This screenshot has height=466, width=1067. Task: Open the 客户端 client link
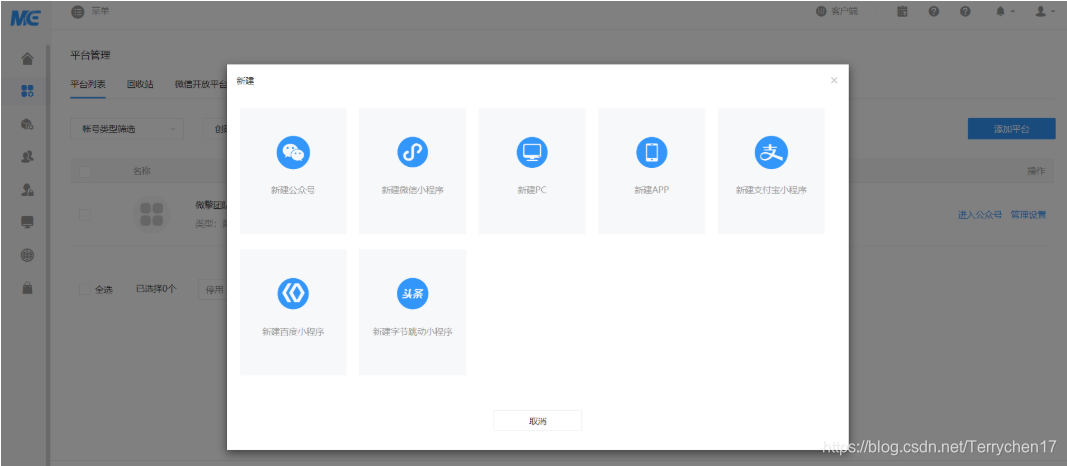point(837,12)
